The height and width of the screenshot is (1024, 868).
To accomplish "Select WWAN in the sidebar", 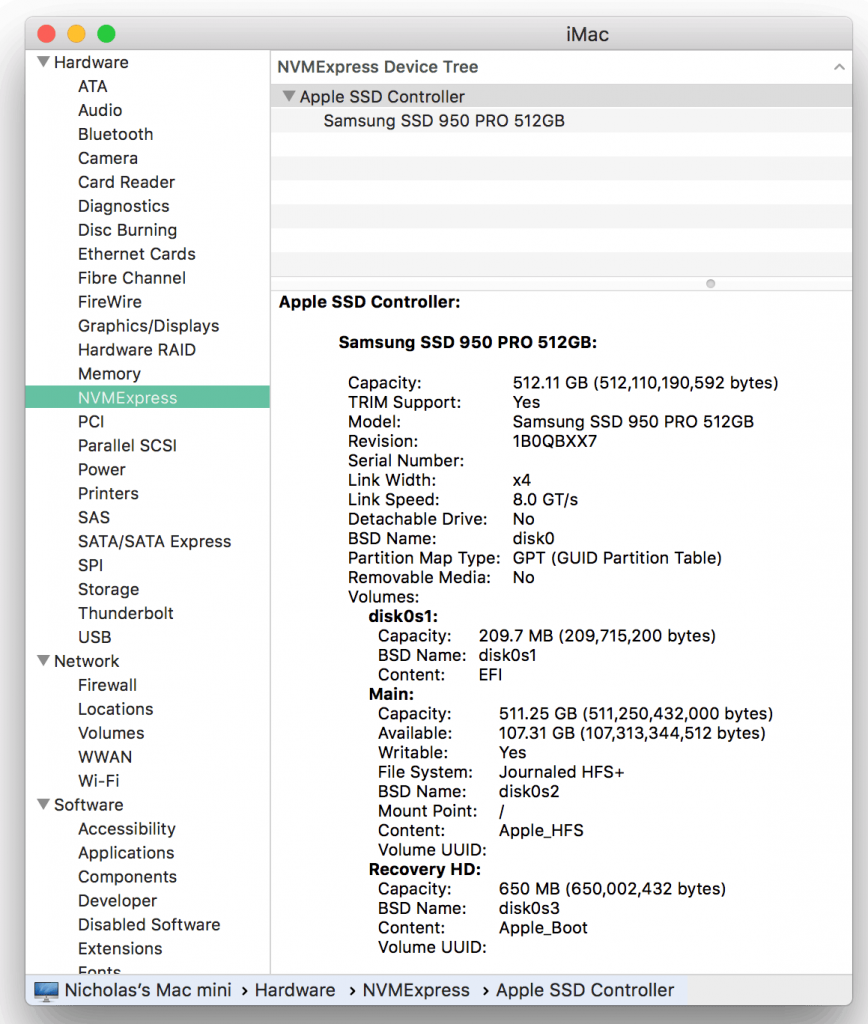I will tap(105, 757).
